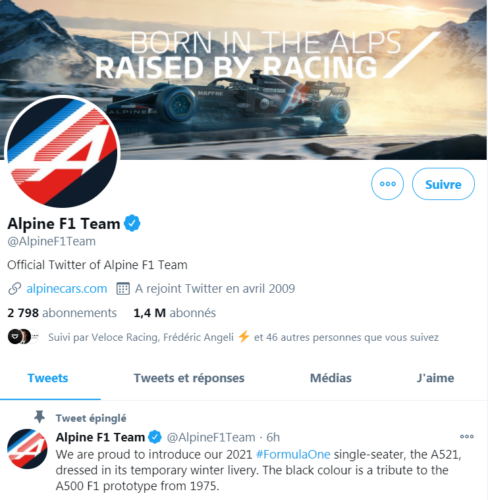Open the Suivi par Veloce Racing followers link
The height and width of the screenshot is (500, 488).
click(243, 337)
